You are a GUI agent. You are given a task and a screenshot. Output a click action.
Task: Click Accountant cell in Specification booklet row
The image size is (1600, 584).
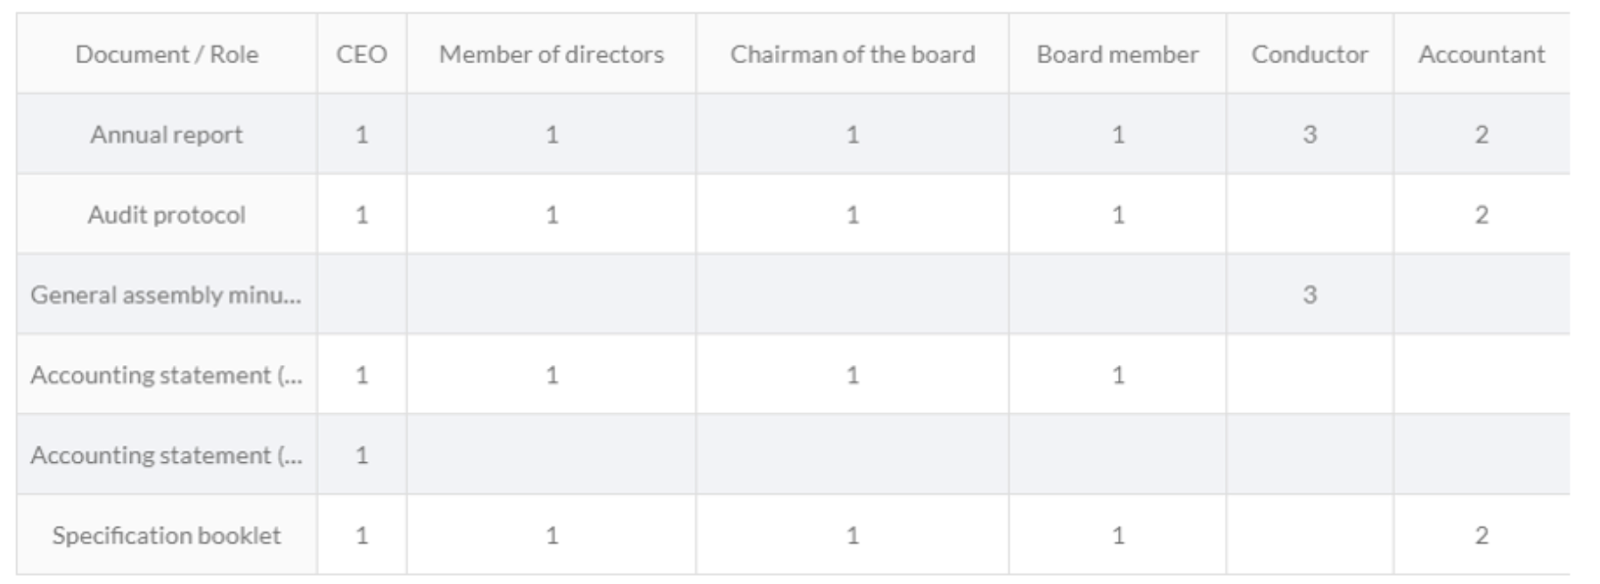point(1481,535)
